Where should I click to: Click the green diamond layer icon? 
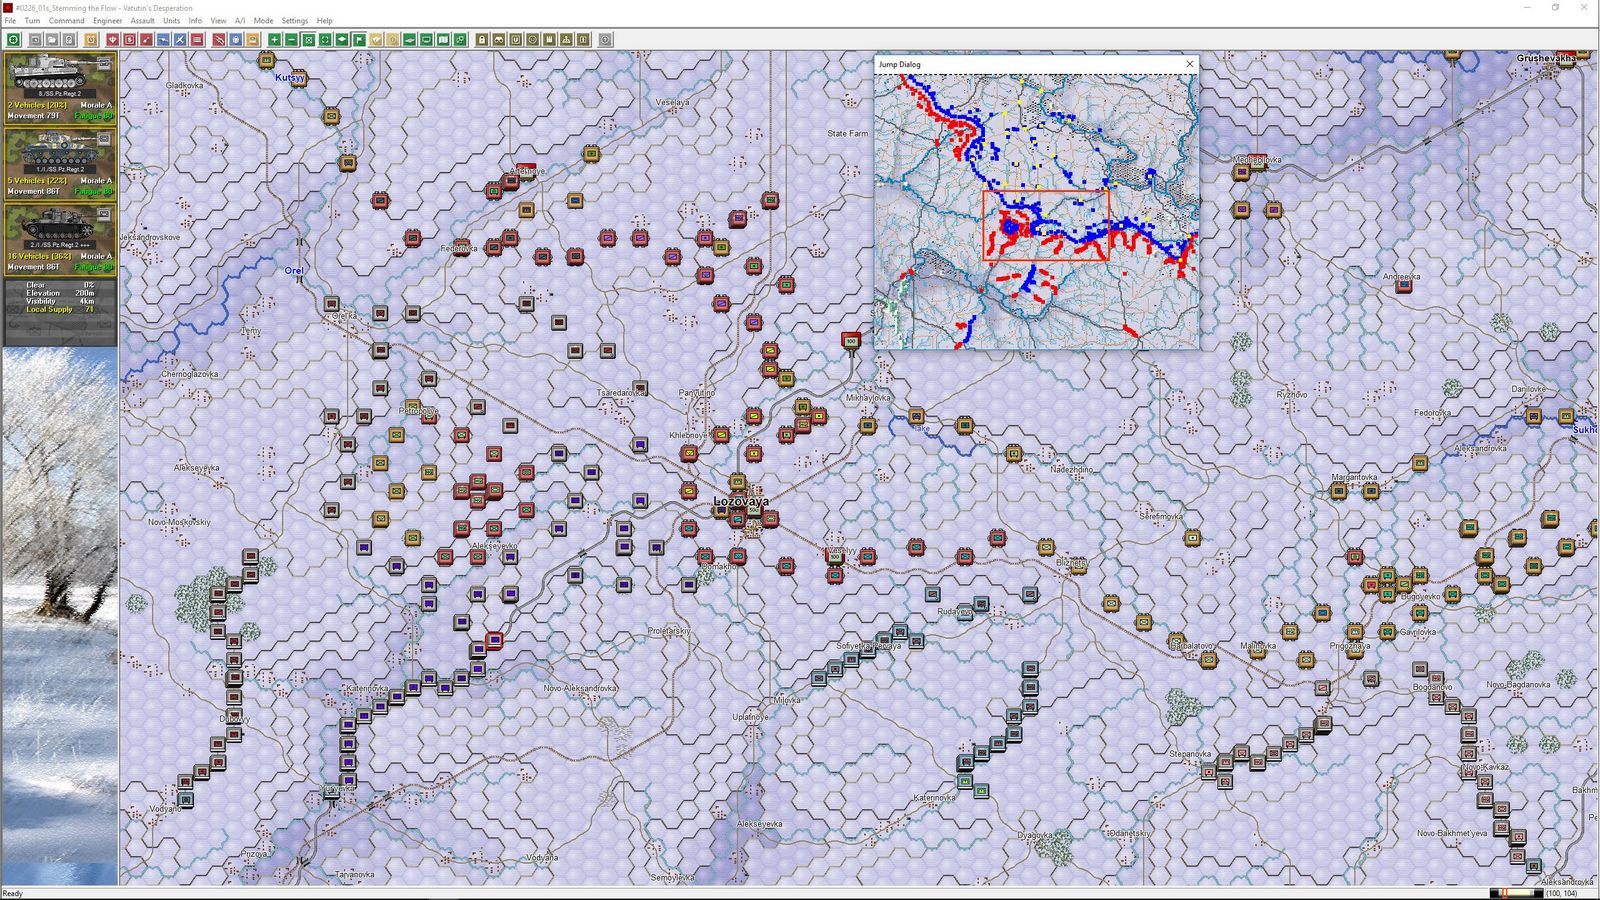(x=342, y=40)
